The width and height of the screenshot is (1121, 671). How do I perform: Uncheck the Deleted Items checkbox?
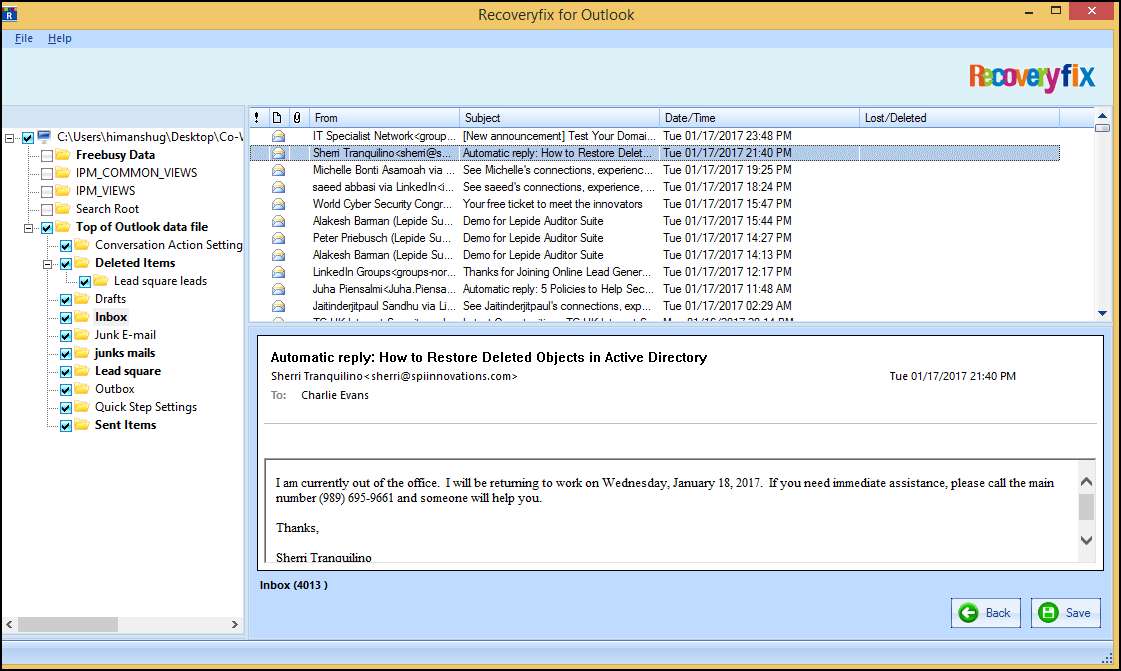[66, 264]
